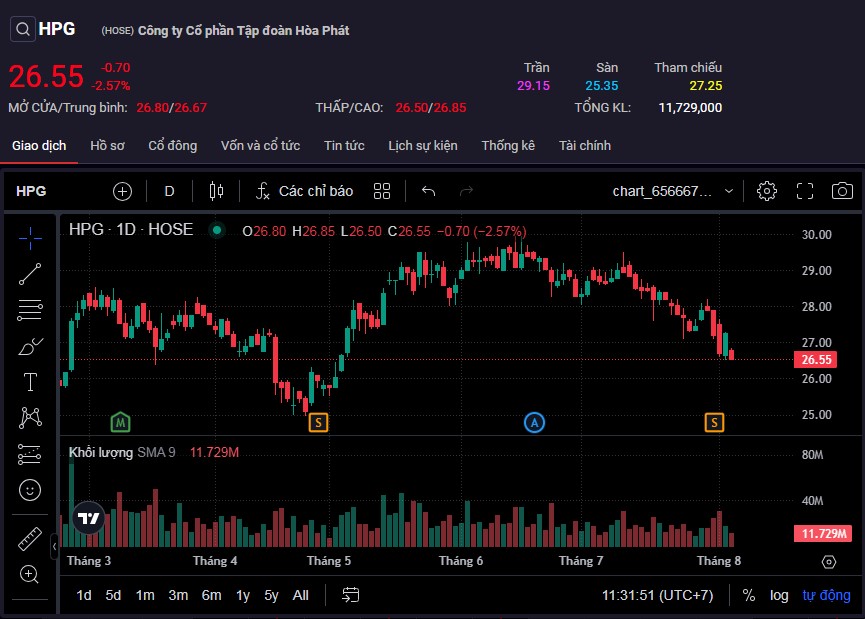Set time range to 6m

[x=211, y=595]
